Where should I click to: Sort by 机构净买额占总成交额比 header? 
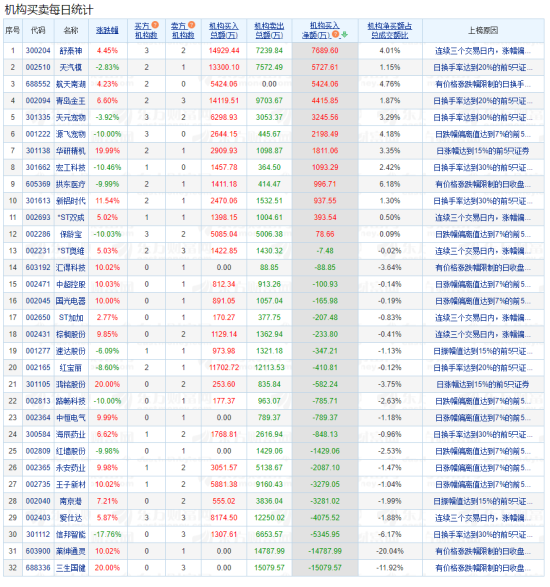(389, 30)
